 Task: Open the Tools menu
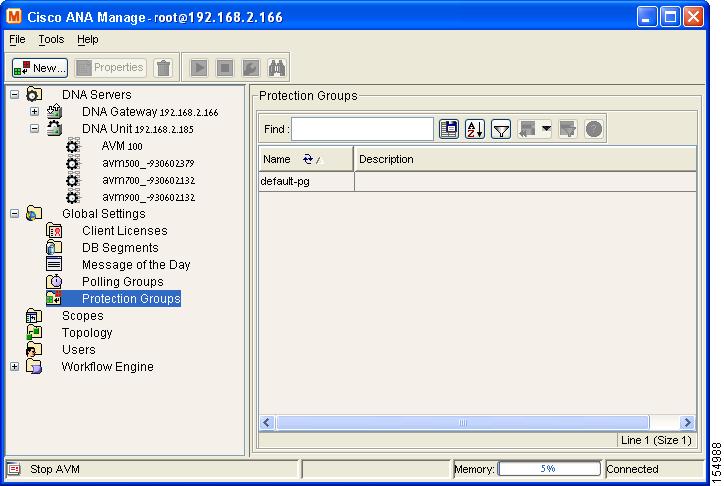[x=51, y=39]
